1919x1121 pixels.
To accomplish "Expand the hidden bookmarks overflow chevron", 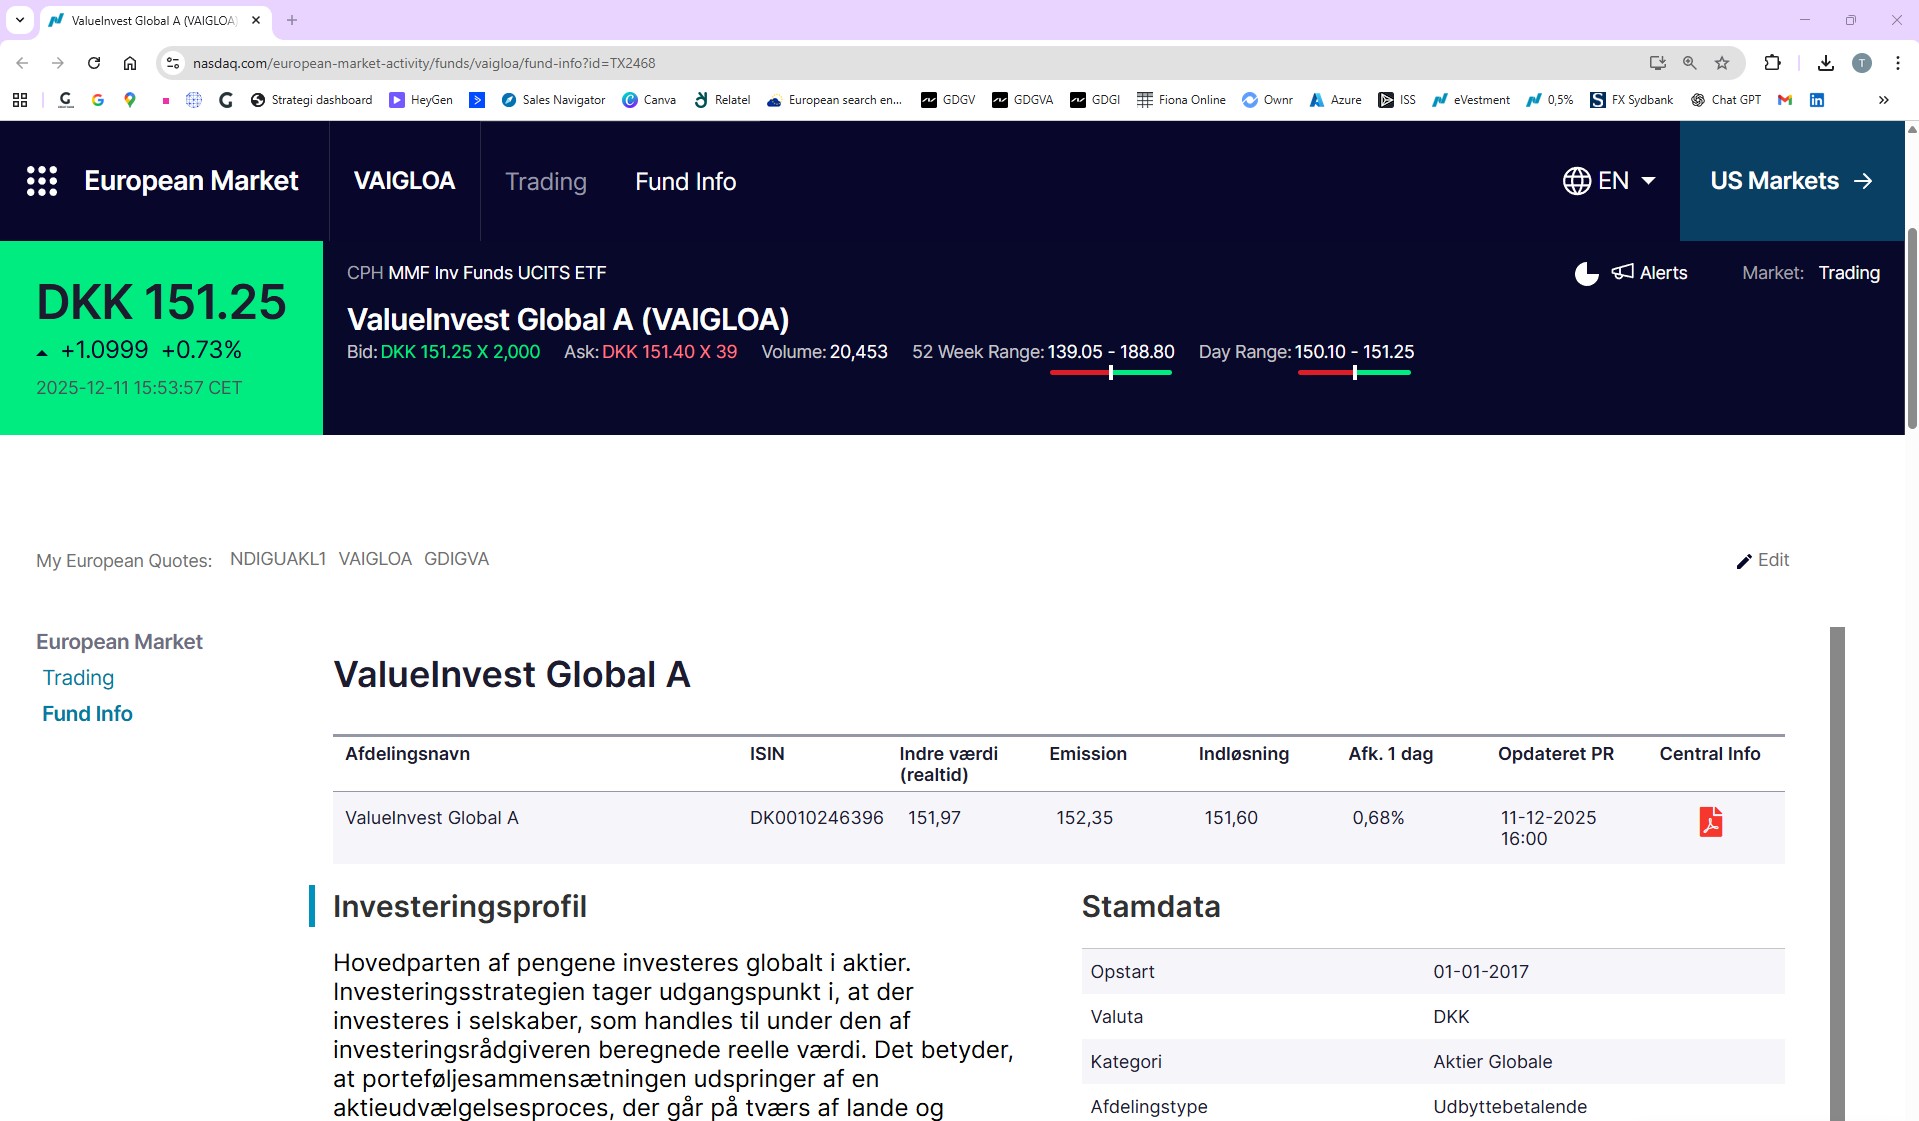I will pos(1883,100).
